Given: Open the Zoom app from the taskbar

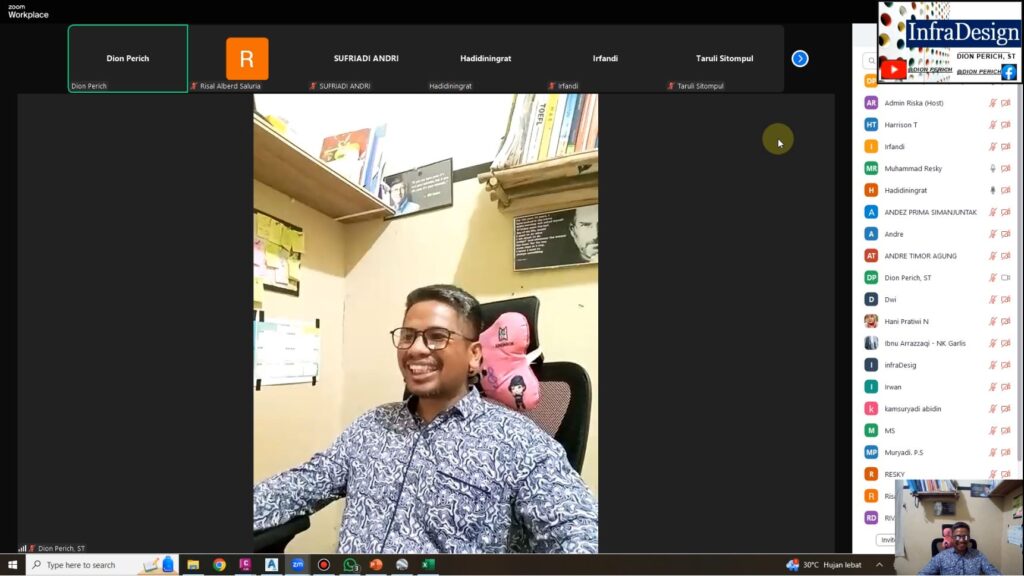Looking at the screenshot, I should [x=297, y=565].
